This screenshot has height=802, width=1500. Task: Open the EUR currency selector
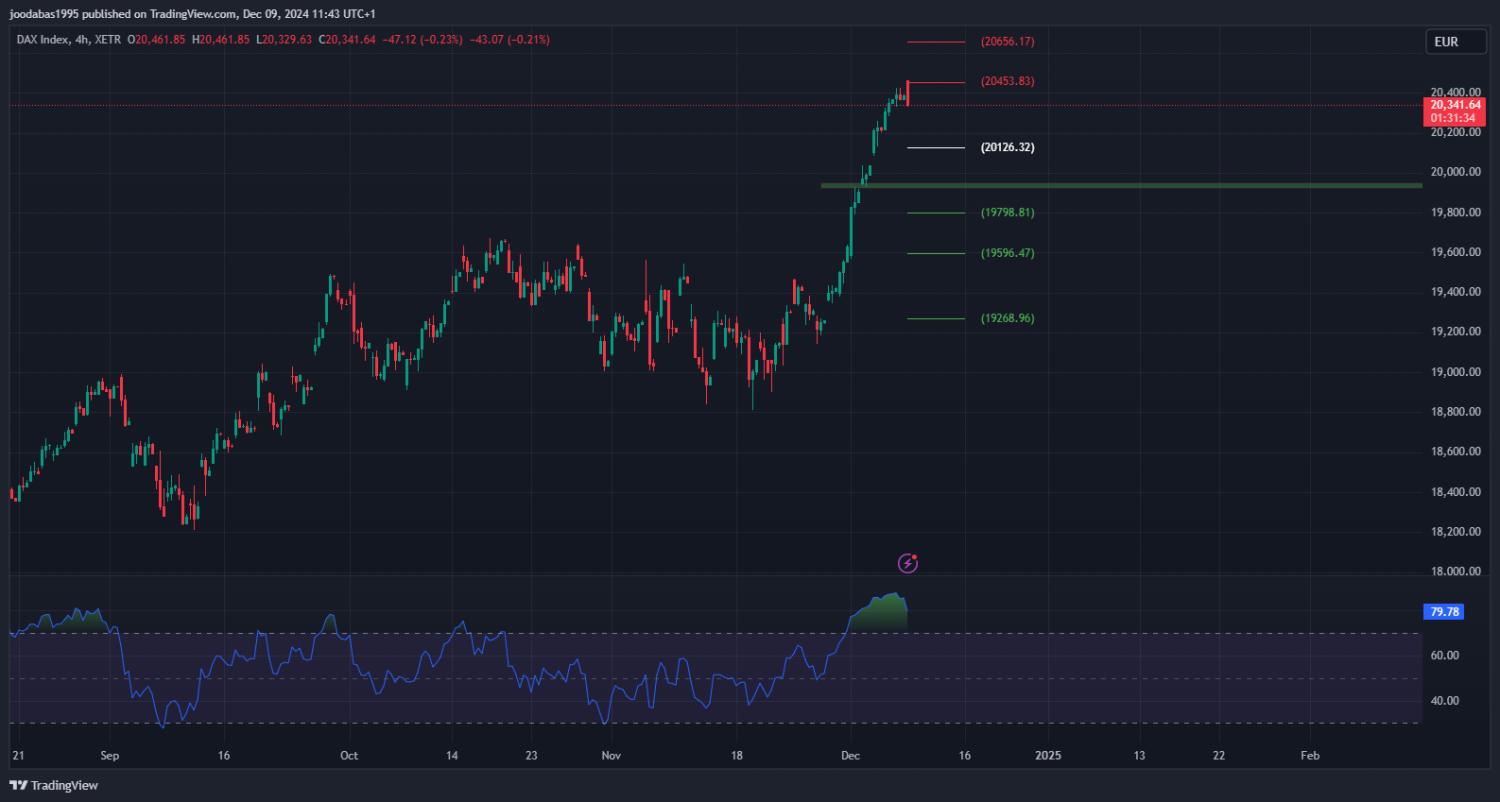pyautogui.click(x=1446, y=42)
